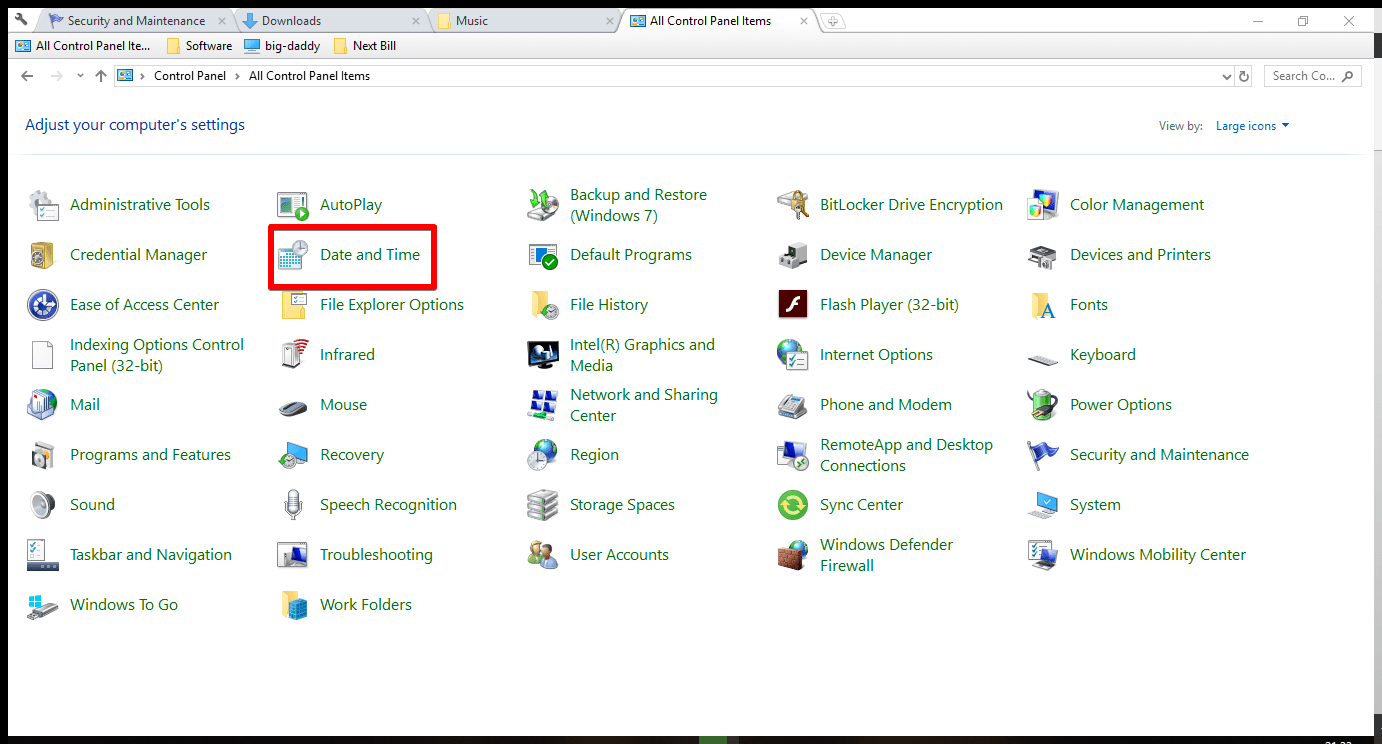This screenshot has height=744, width=1382.
Task: Open Region settings
Action: coord(593,455)
